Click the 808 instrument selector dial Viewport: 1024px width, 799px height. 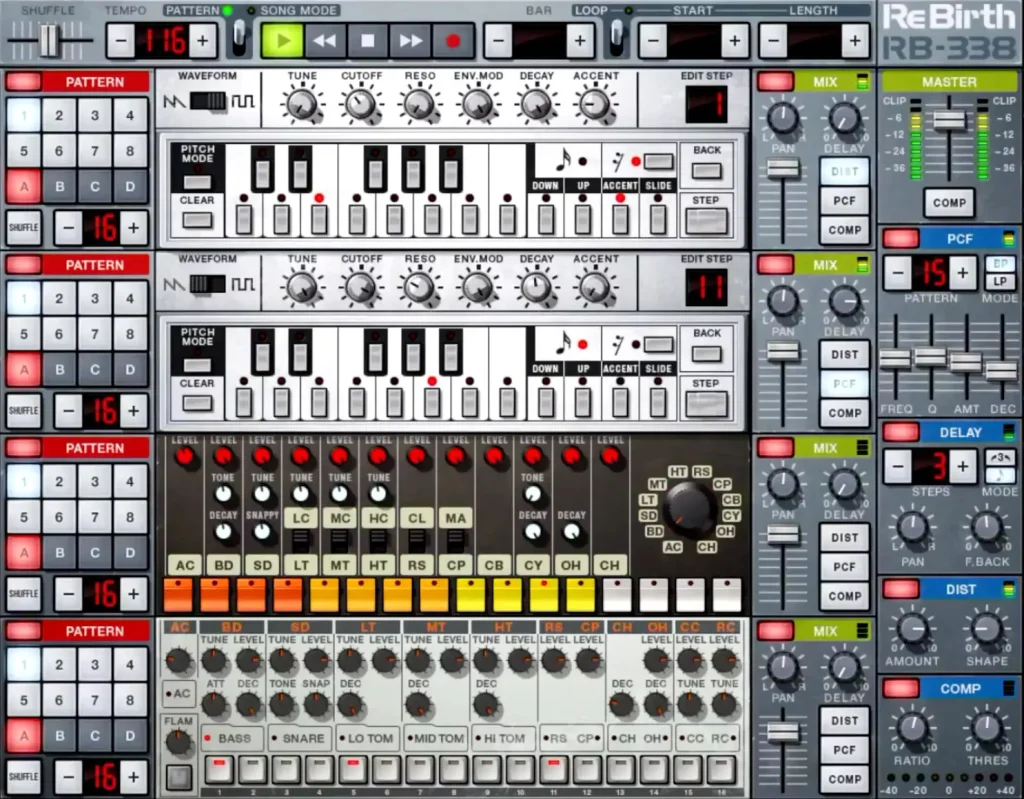(x=690, y=508)
